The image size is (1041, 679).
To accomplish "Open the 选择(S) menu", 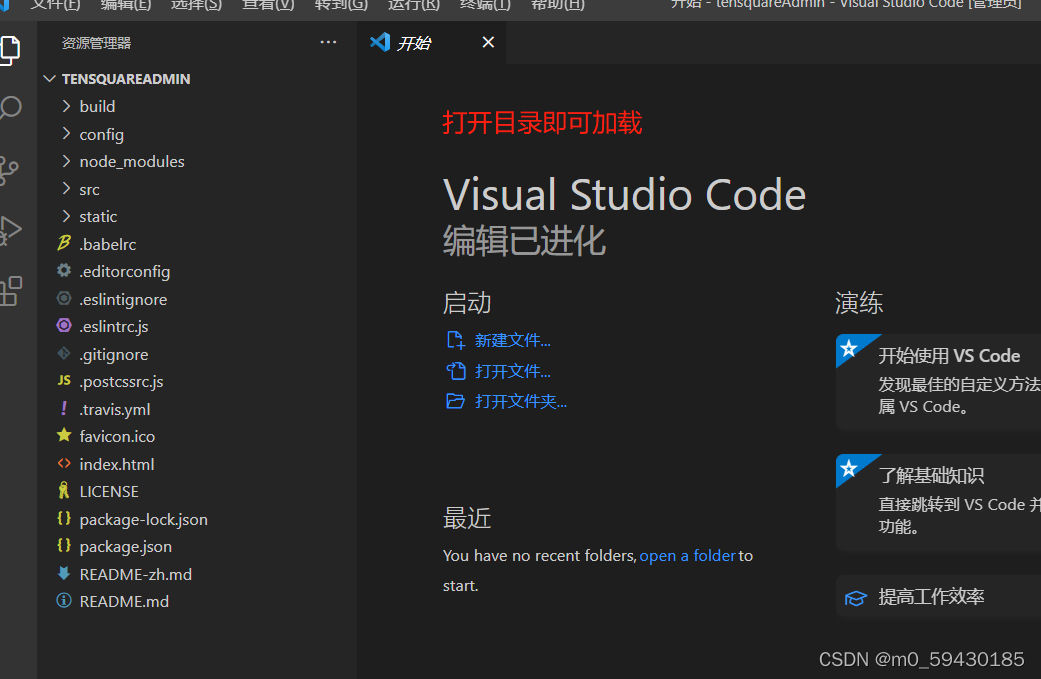I will point(197,5).
